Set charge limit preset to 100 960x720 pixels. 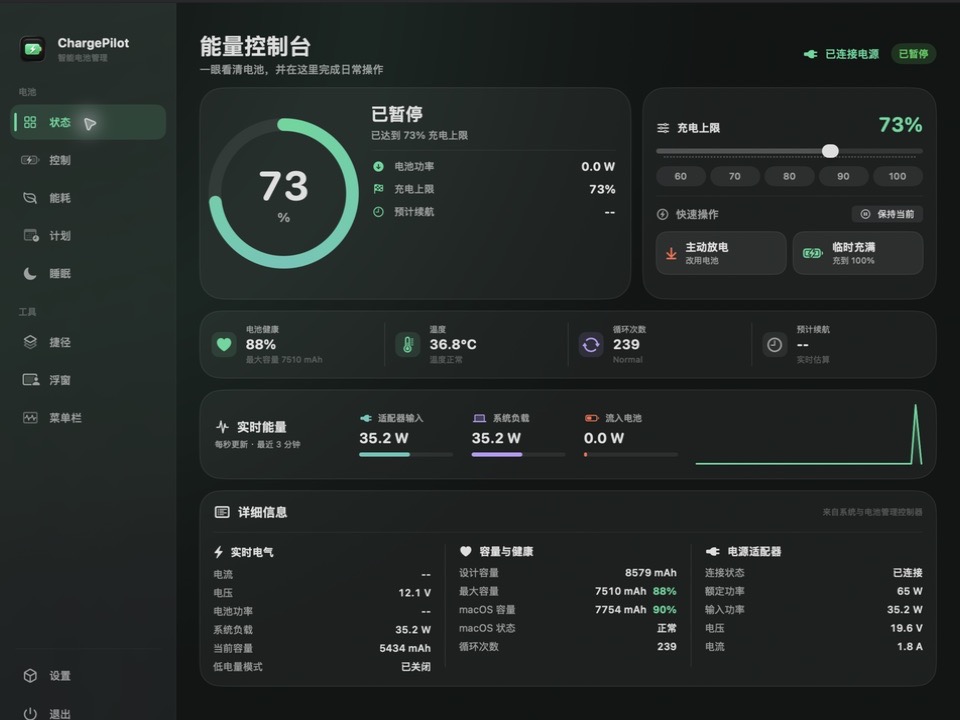click(898, 176)
